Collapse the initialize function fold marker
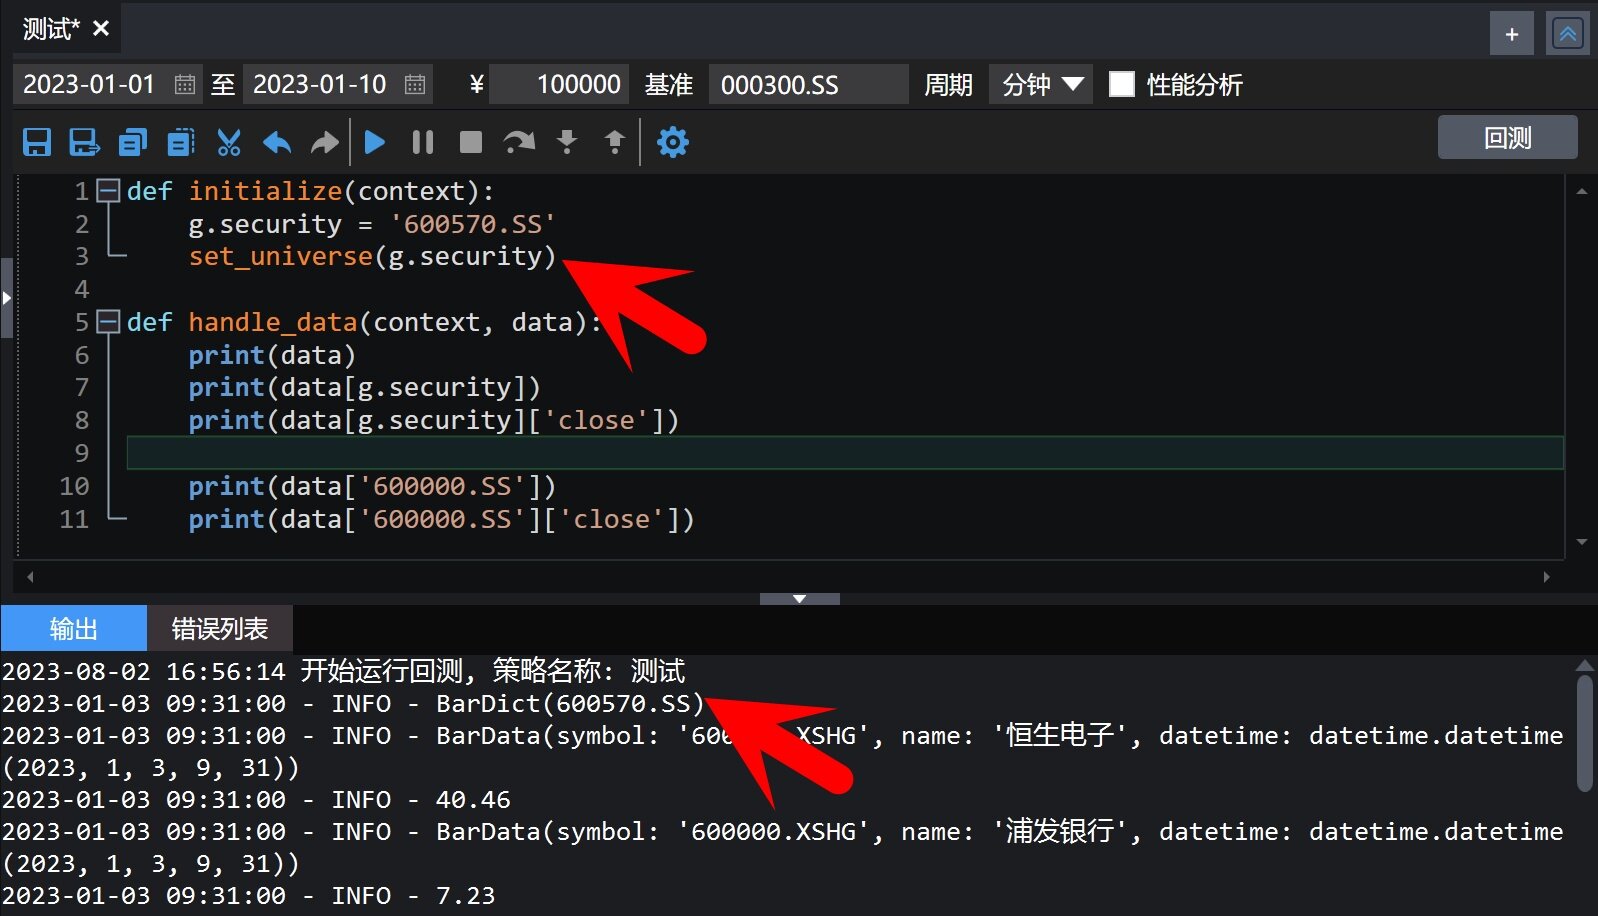This screenshot has height=916, width=1598. 108,191
